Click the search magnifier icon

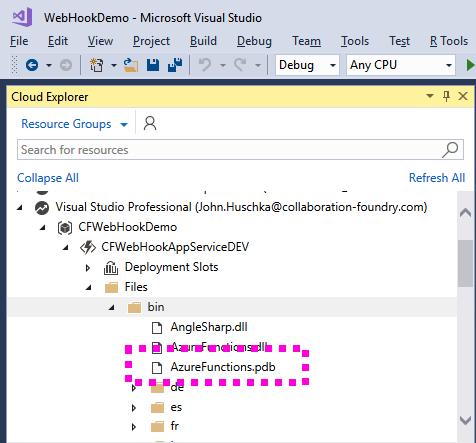[450, 150]
